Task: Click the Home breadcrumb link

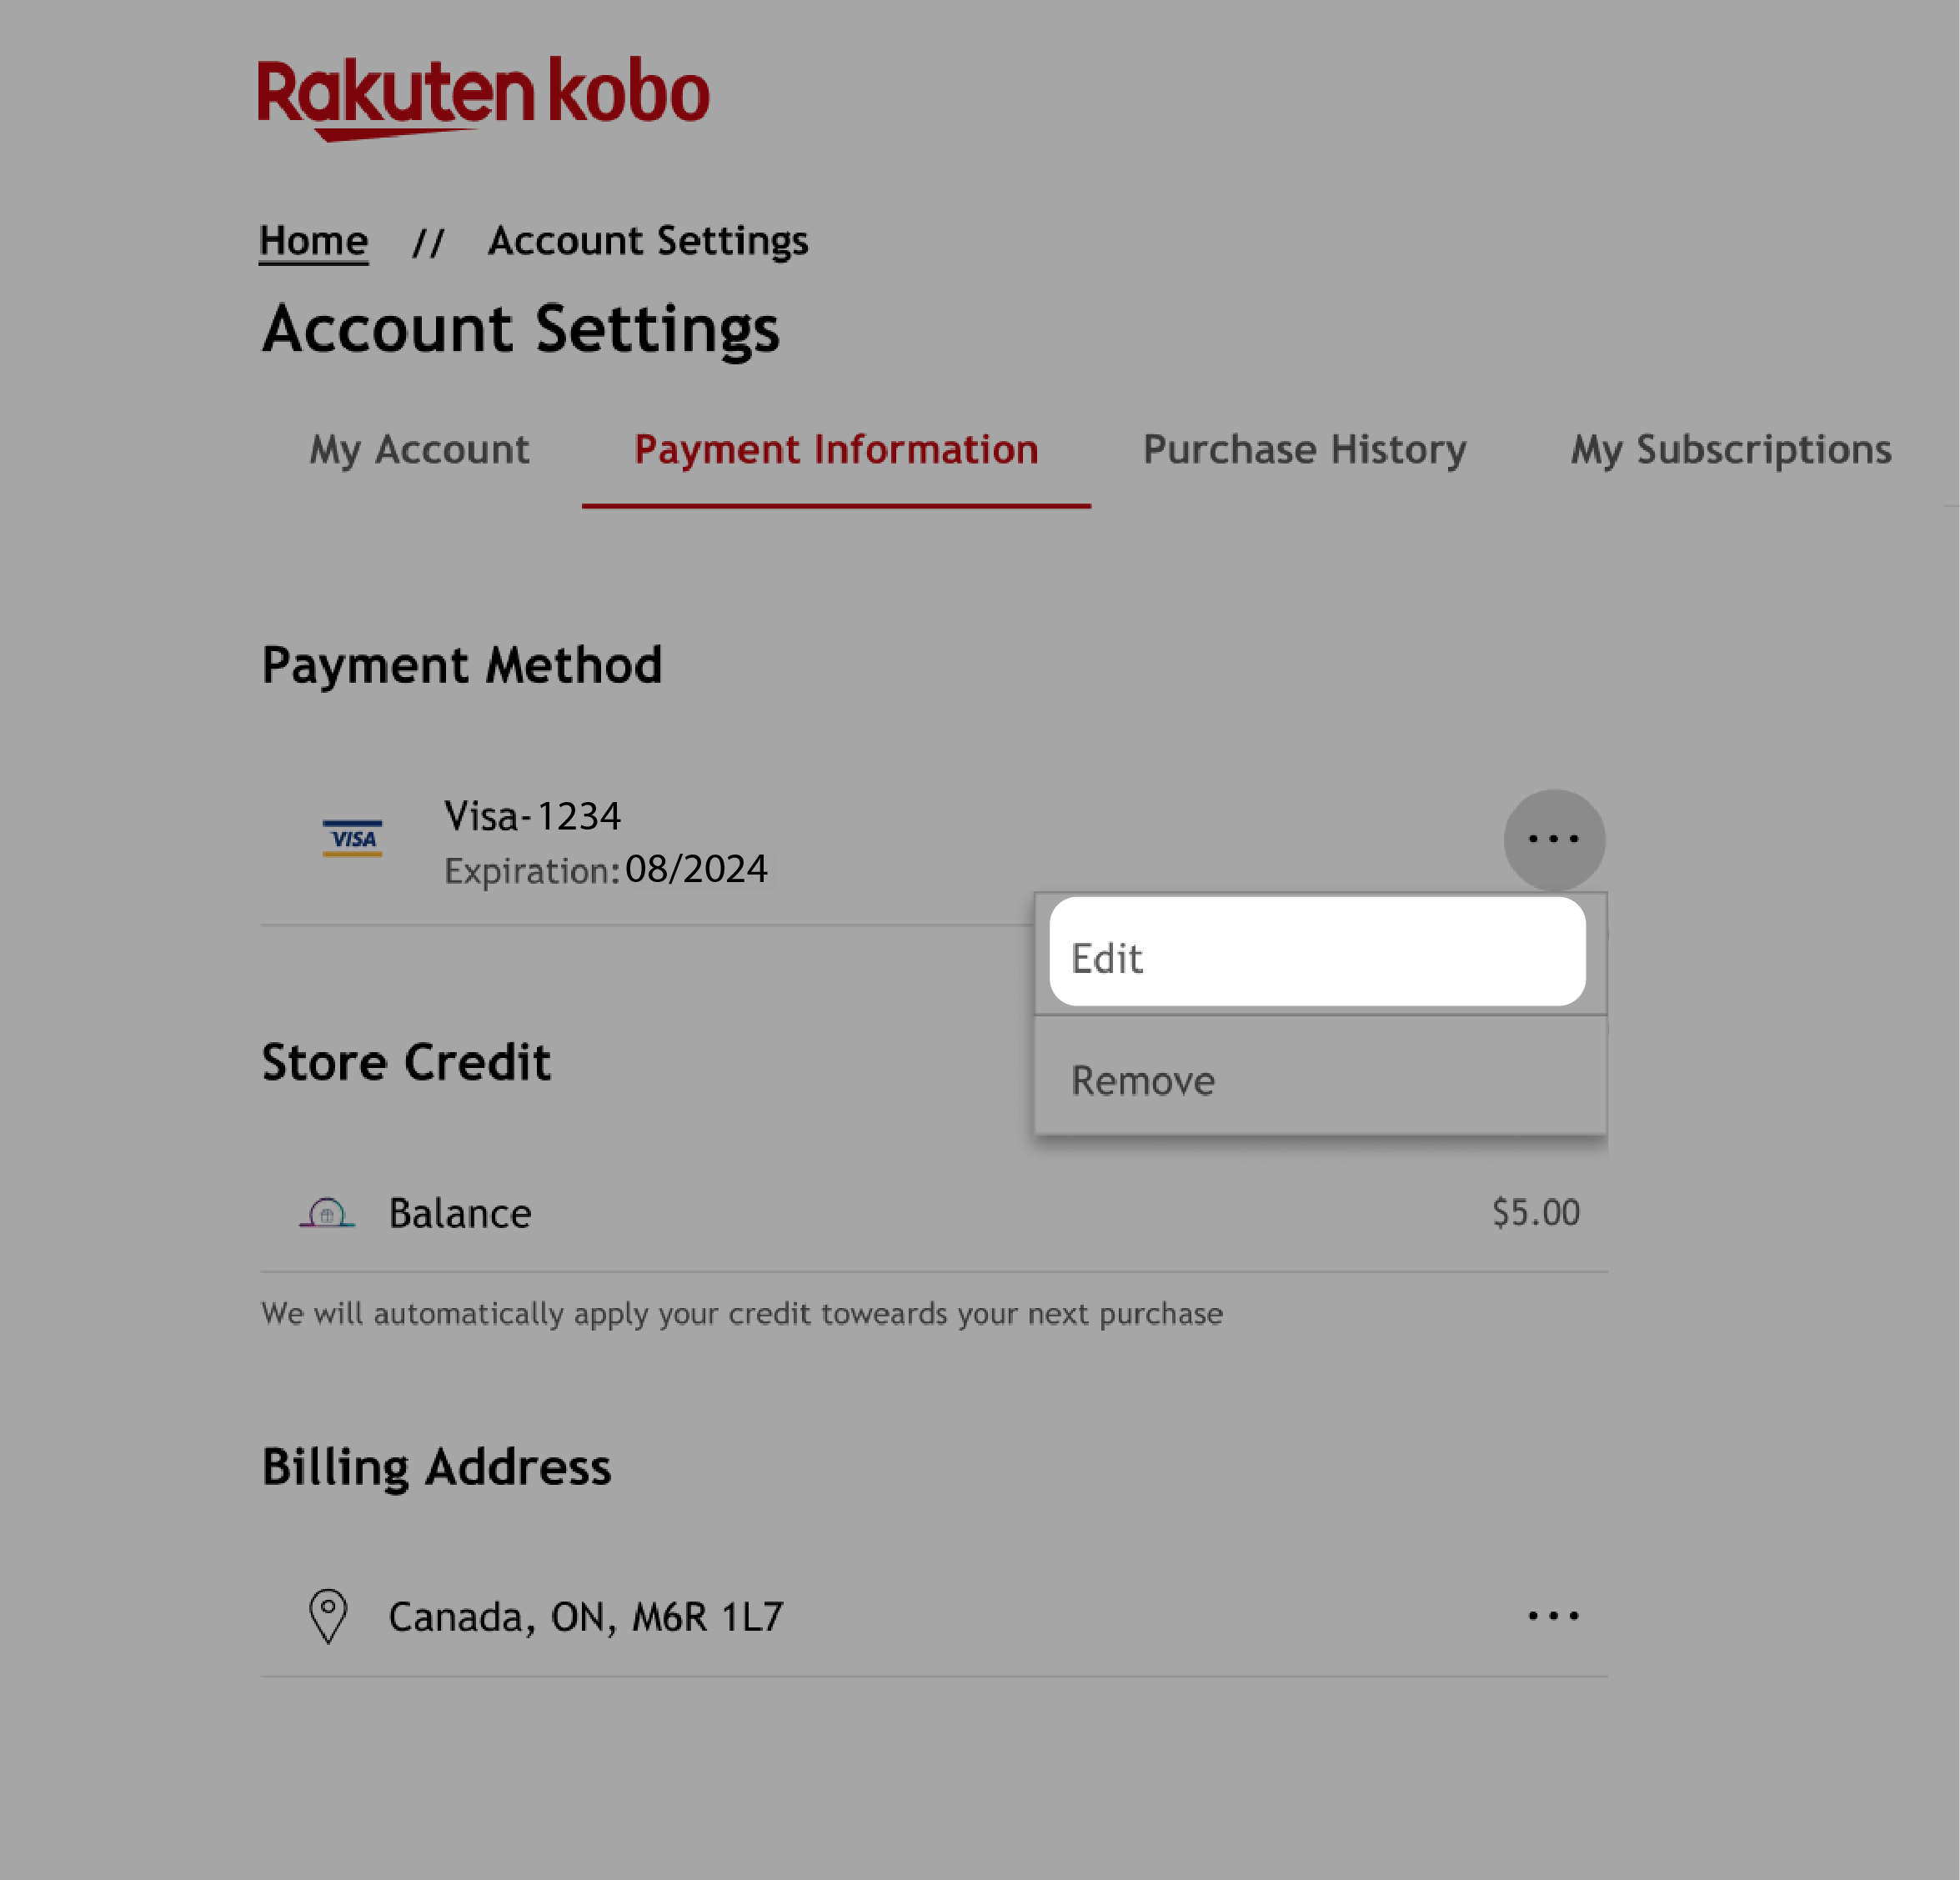Action: [x=313, y=240]
